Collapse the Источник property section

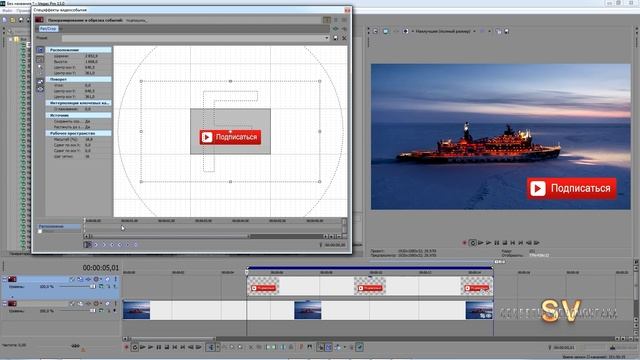click(78, 115)
